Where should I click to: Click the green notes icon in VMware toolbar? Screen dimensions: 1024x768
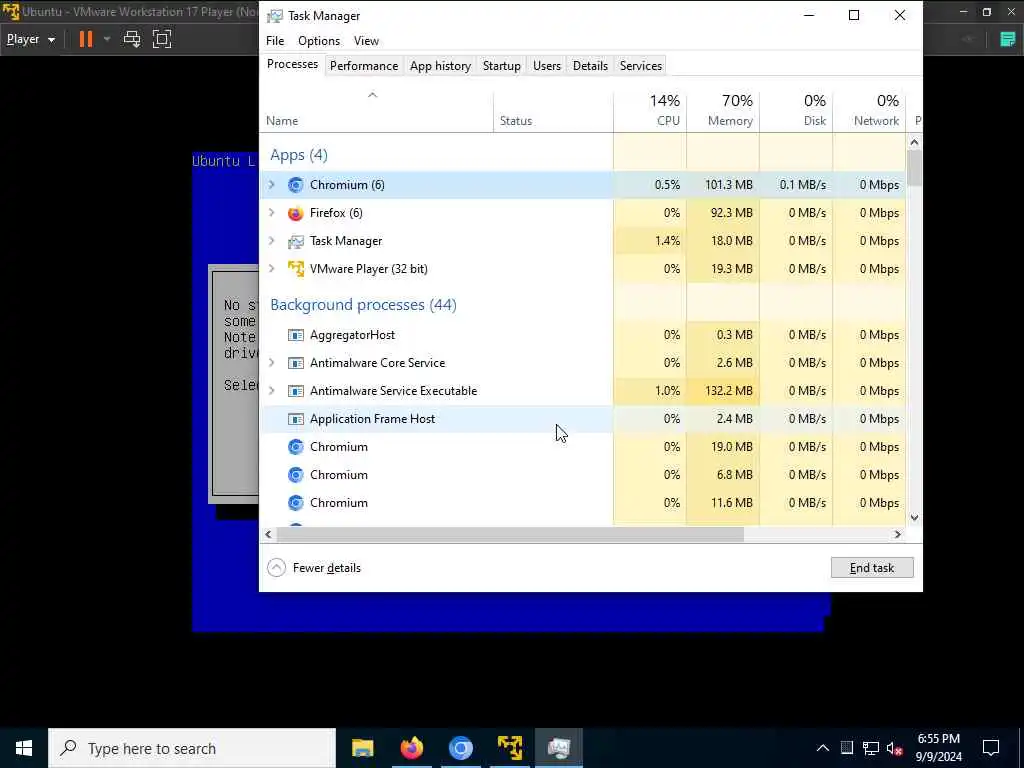click(x=1008, y=39)
